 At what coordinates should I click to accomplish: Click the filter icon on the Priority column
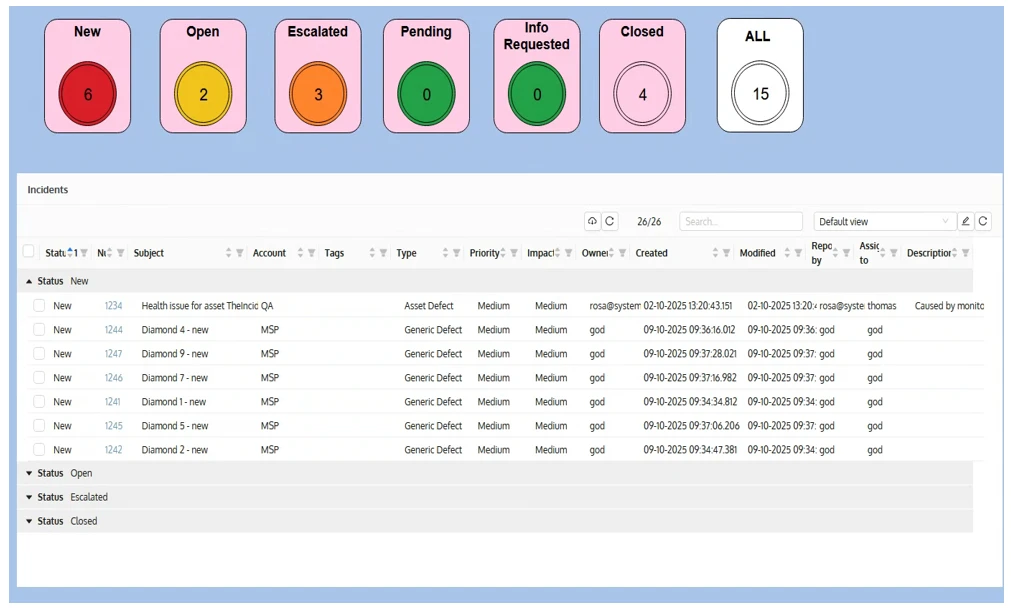(515, 253)
